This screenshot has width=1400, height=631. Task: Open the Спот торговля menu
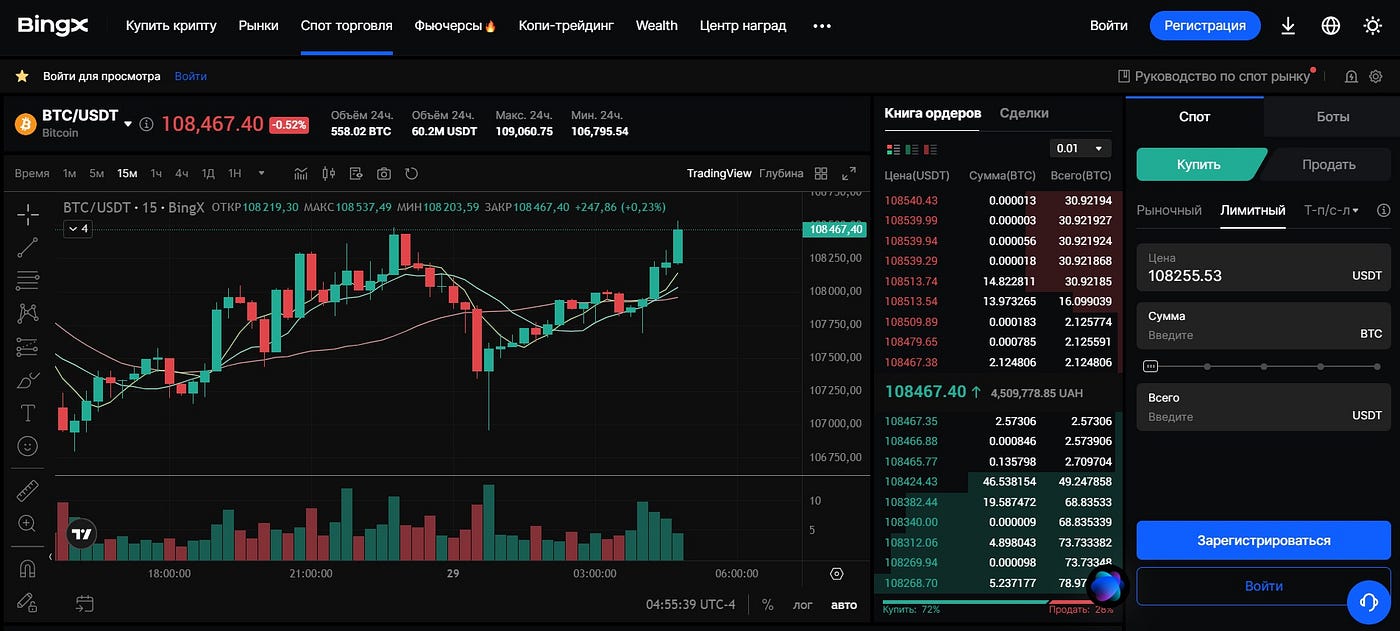346,25
